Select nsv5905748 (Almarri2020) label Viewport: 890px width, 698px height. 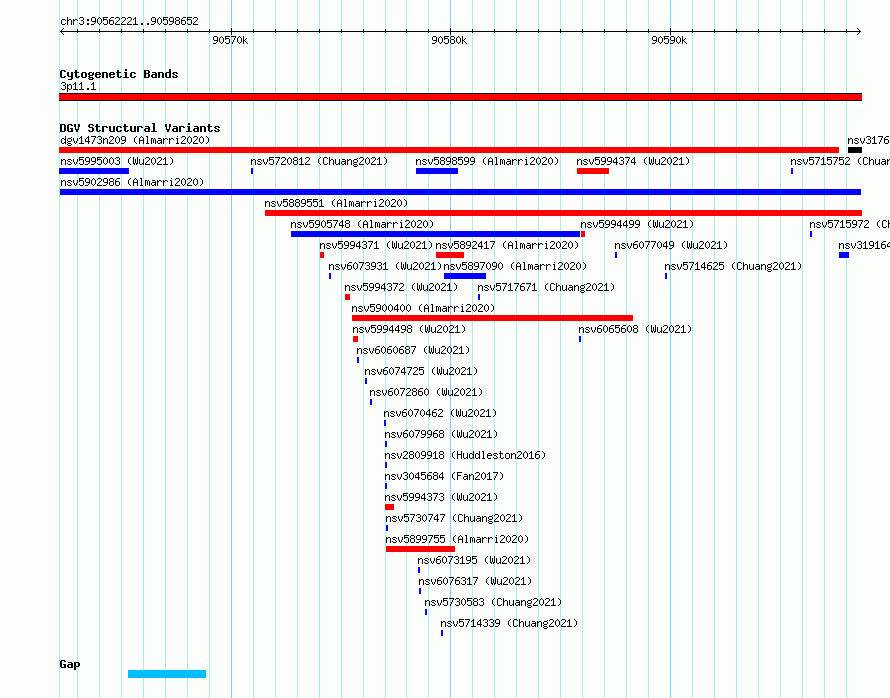[x=362, y=224]
